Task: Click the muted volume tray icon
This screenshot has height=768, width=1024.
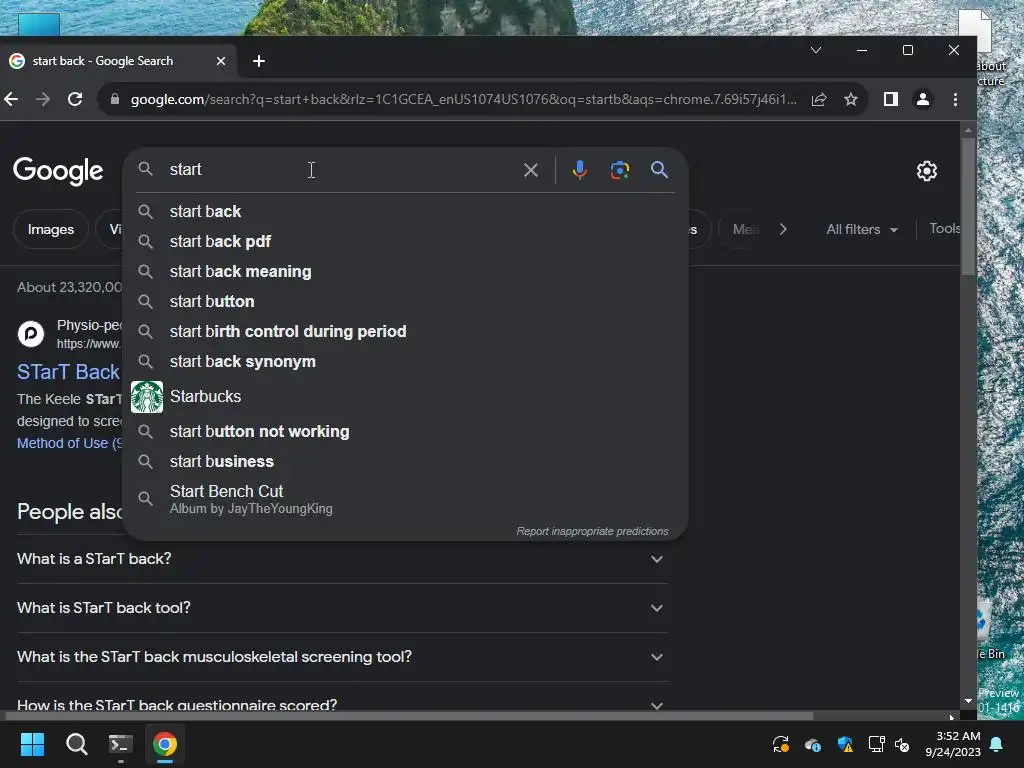Action: point(902,744)
